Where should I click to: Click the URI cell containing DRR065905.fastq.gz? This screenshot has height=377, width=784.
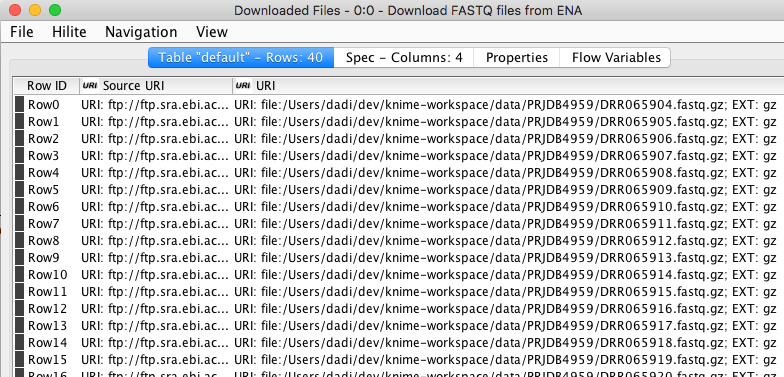pyautogui.click(x=508, y=122)
